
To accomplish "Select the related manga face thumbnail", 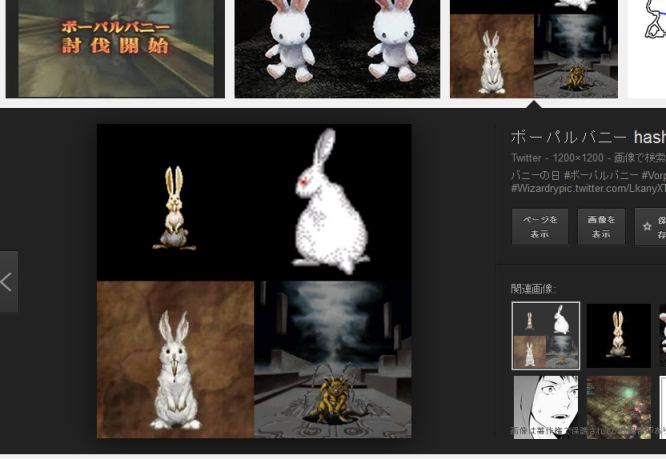I will point(546,407).
